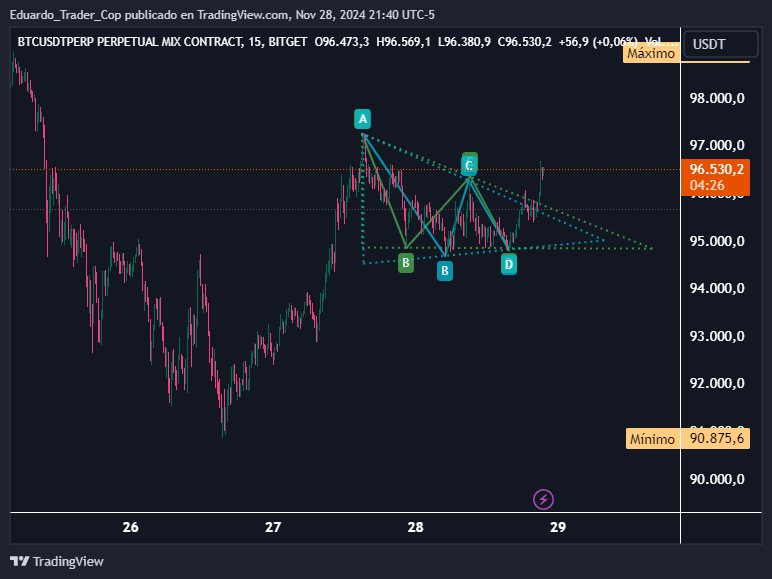Click date 29 on the time axis
Viewport: 772px width, 579px height.
coord(557,527)
